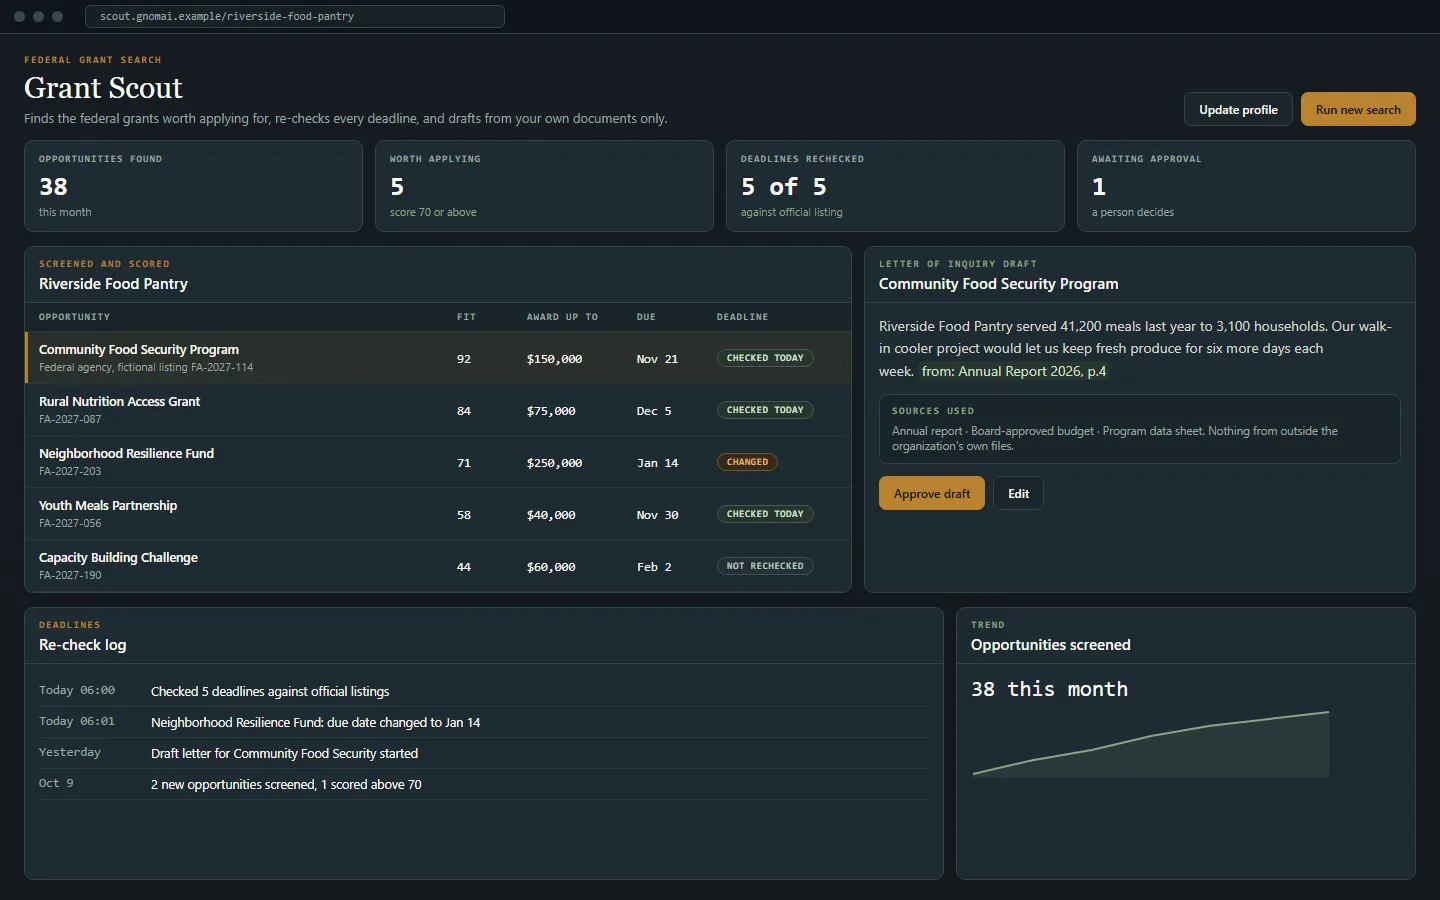Click the $40,000 award amount
Screen dimensions: 1440x900
(551, 515)
